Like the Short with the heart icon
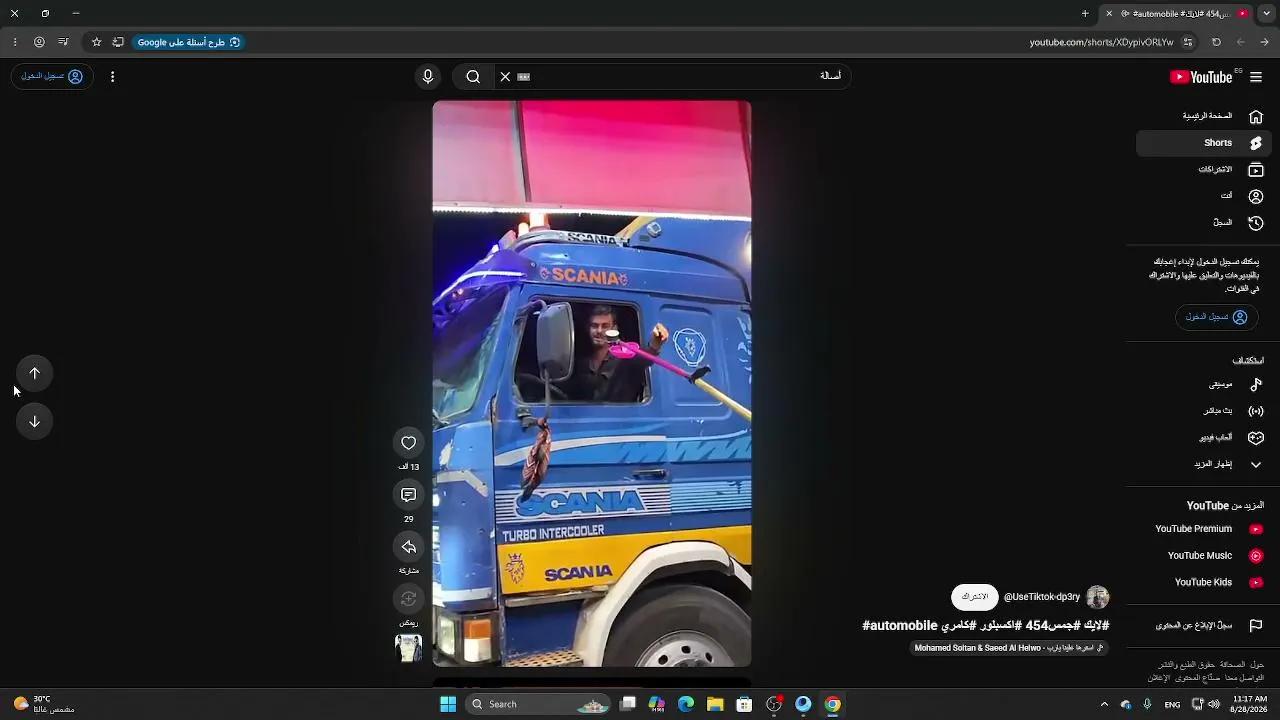 click(x=408, y=443)
